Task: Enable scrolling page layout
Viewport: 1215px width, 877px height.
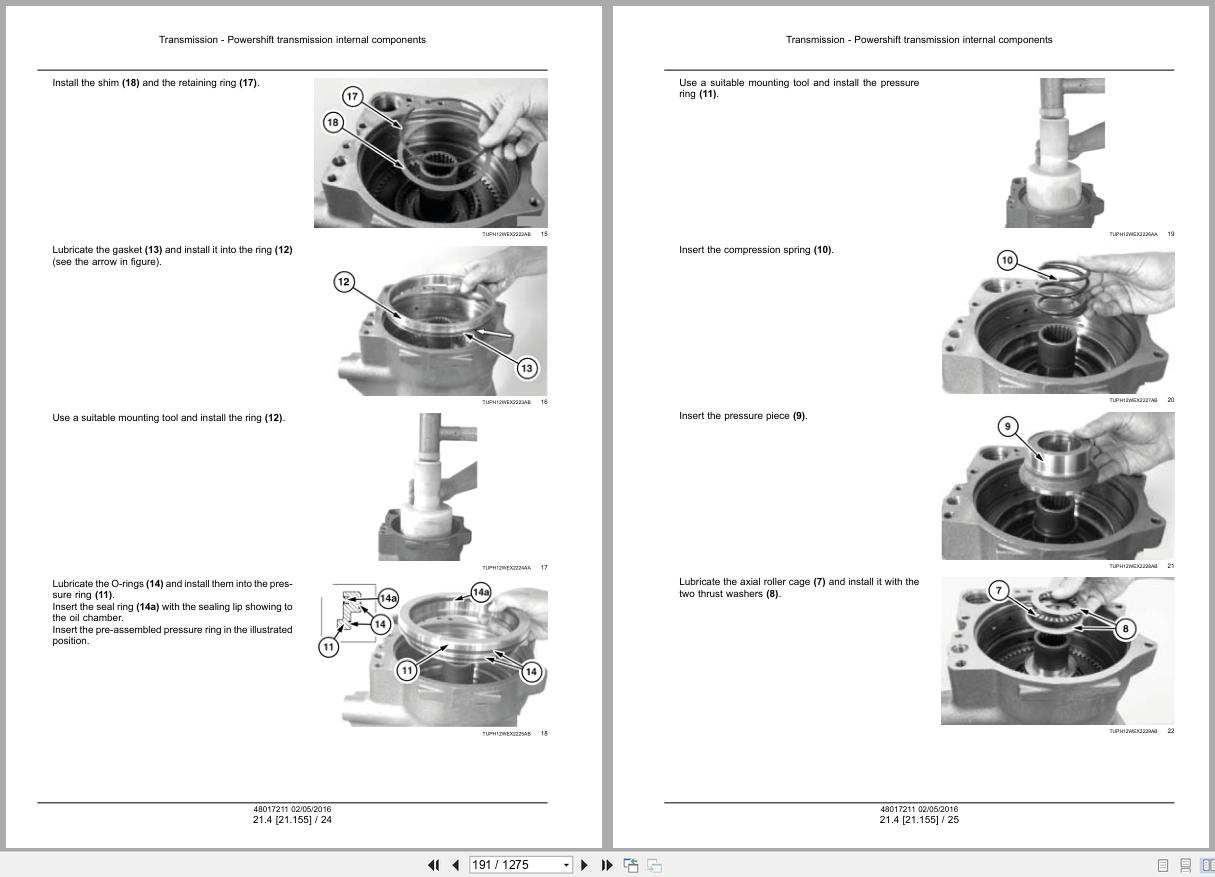Action: (x=1185, y=865)
